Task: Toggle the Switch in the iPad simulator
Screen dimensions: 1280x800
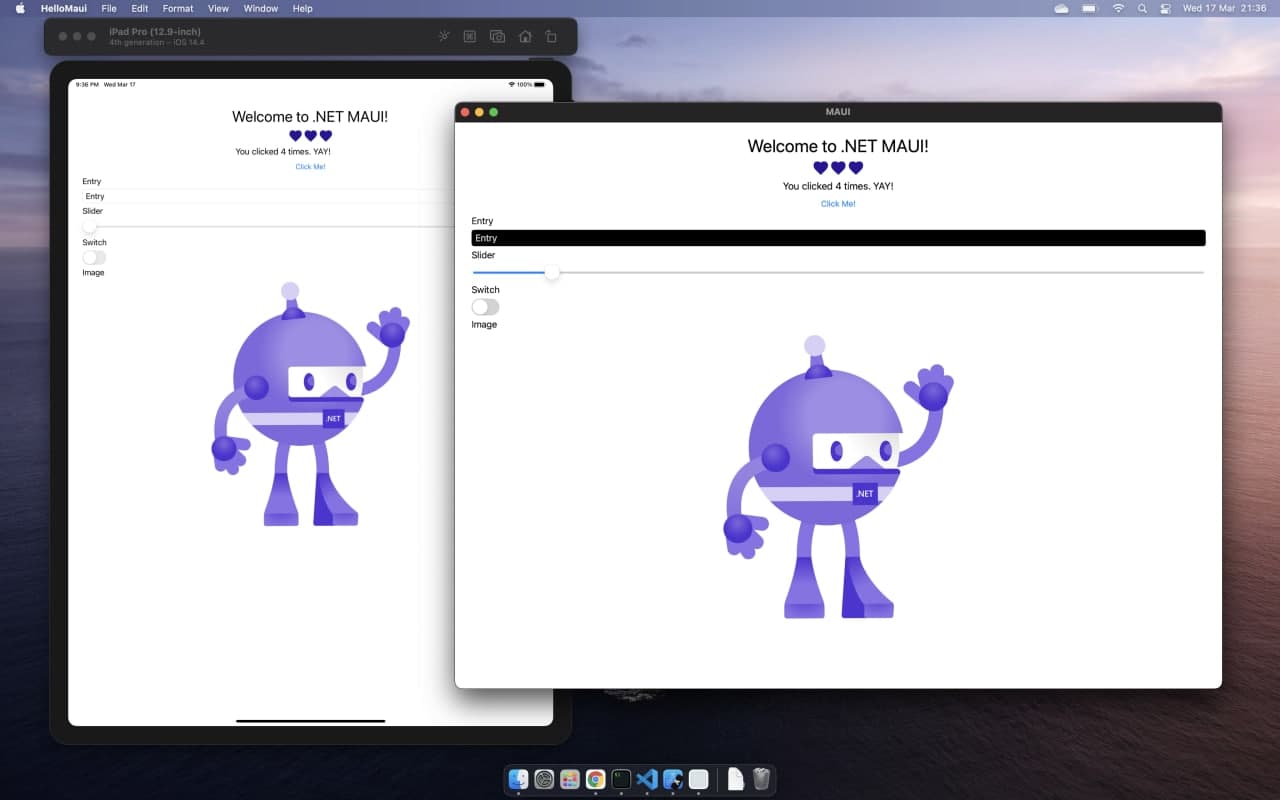Action: pyautogui.click(x=94, y=258)
